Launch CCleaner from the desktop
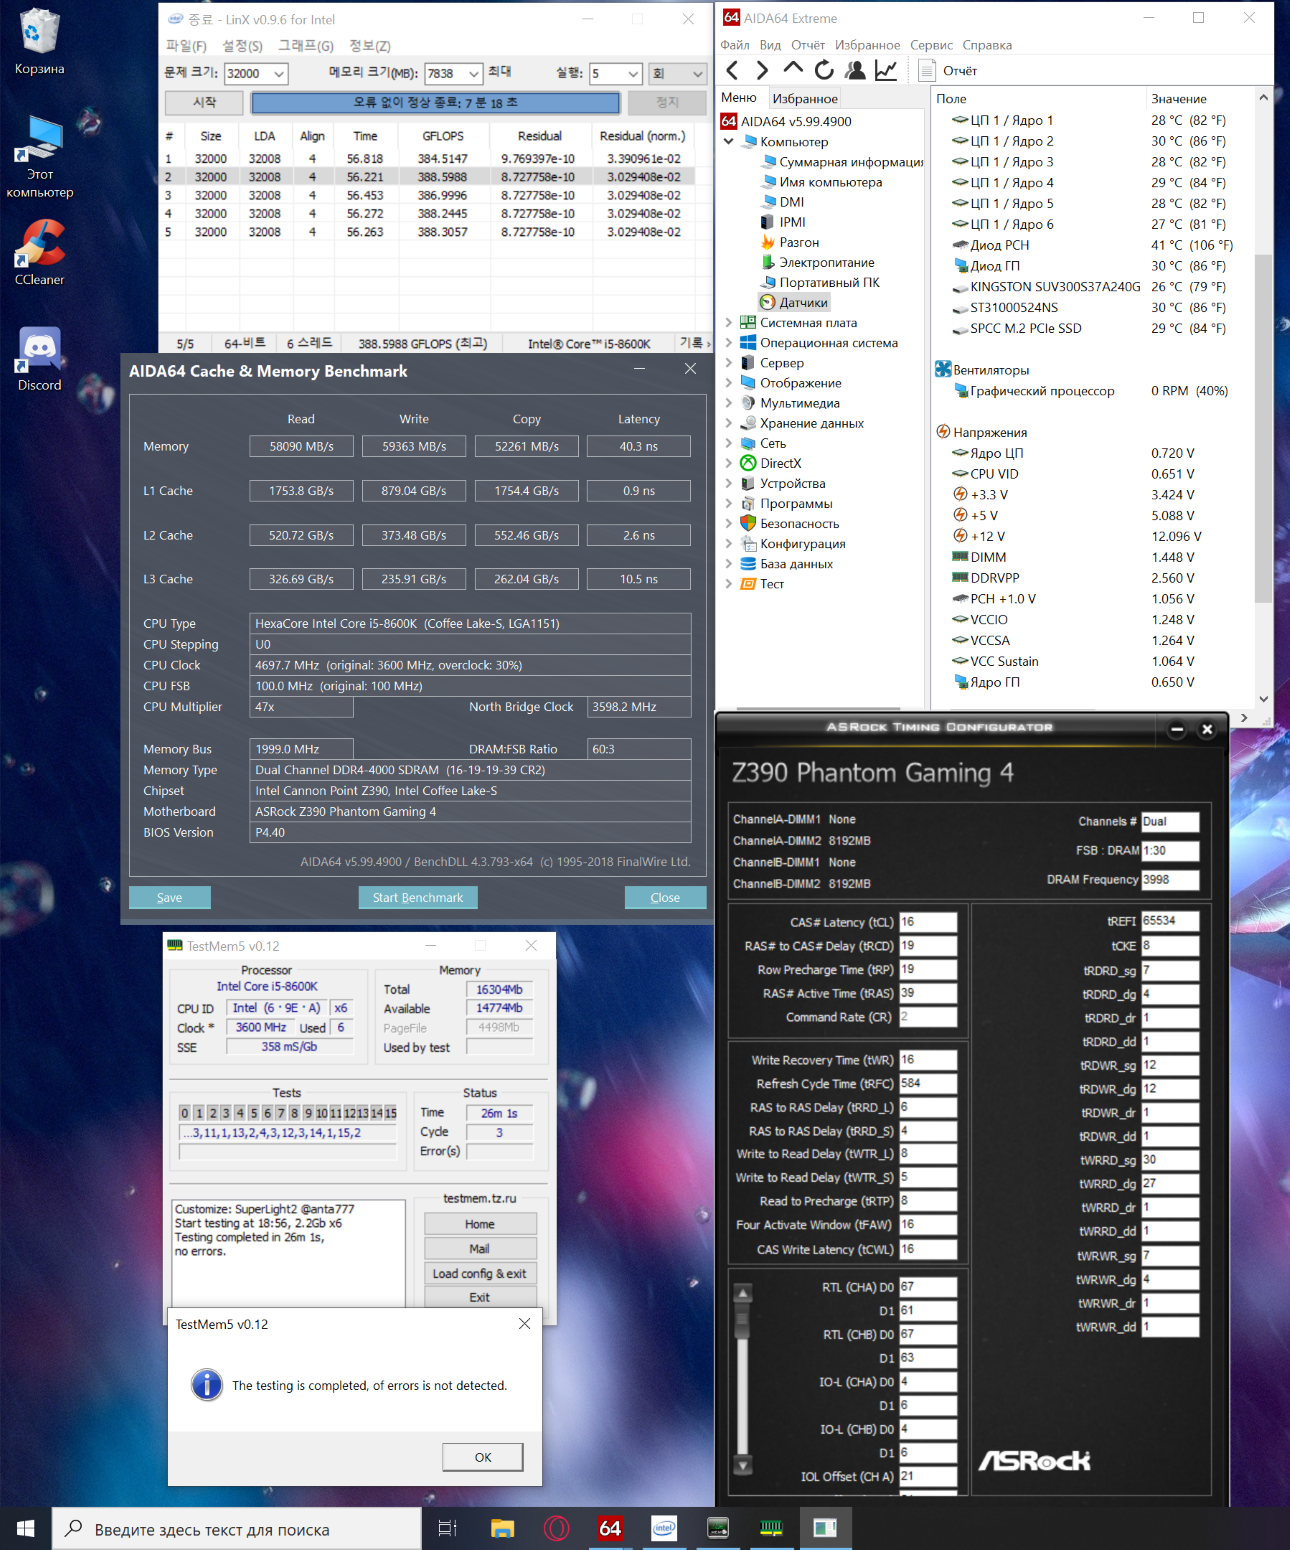 click(x=39, y=253)
